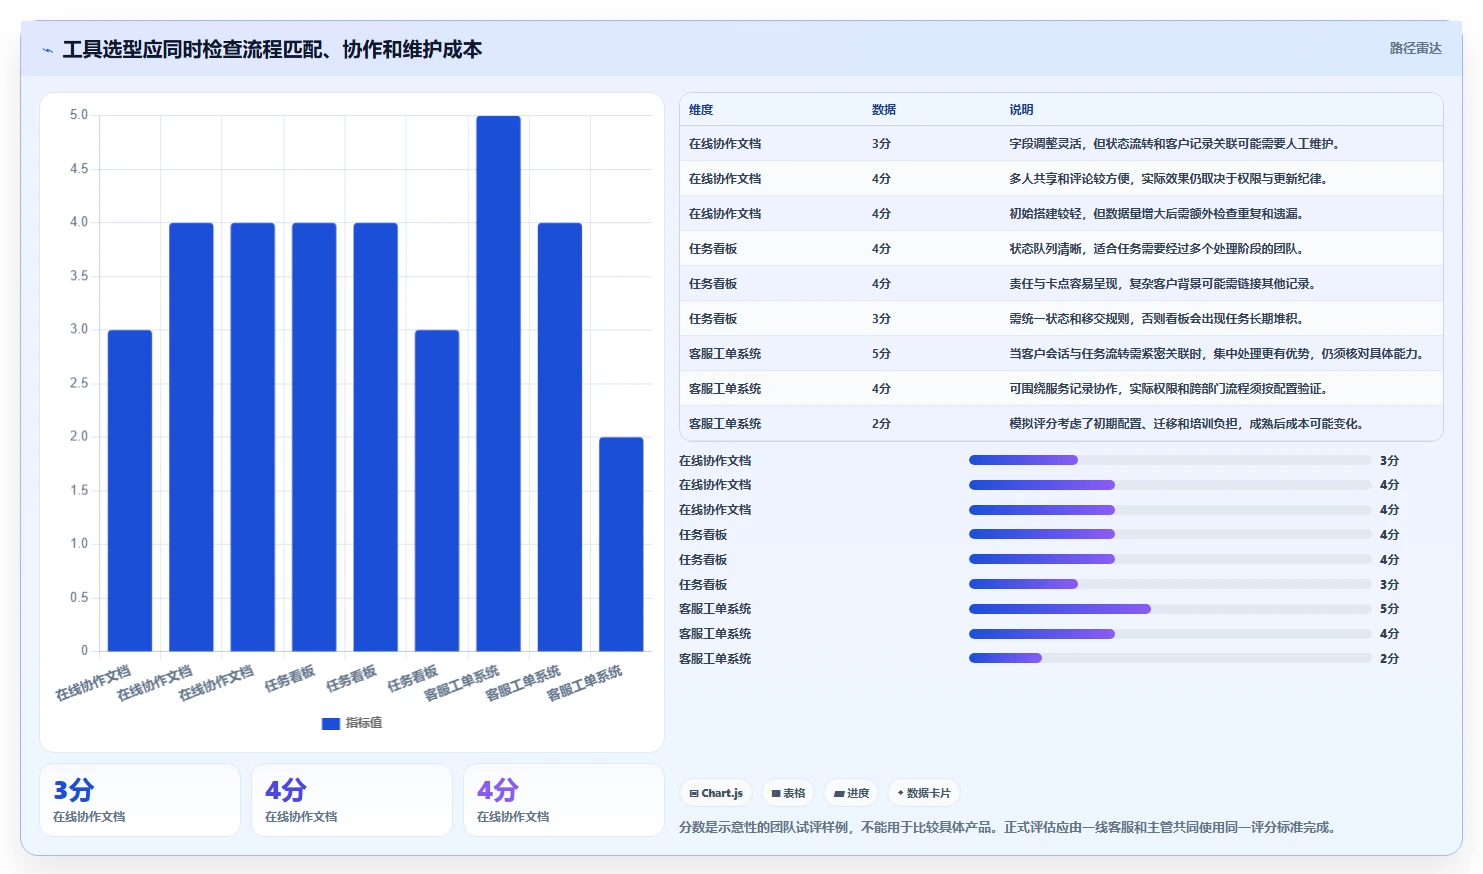Screen dimensions: 1483x874
Task: Click the 任务看板 progress bar showing 3分
Action: click(x=1170, y=584)
